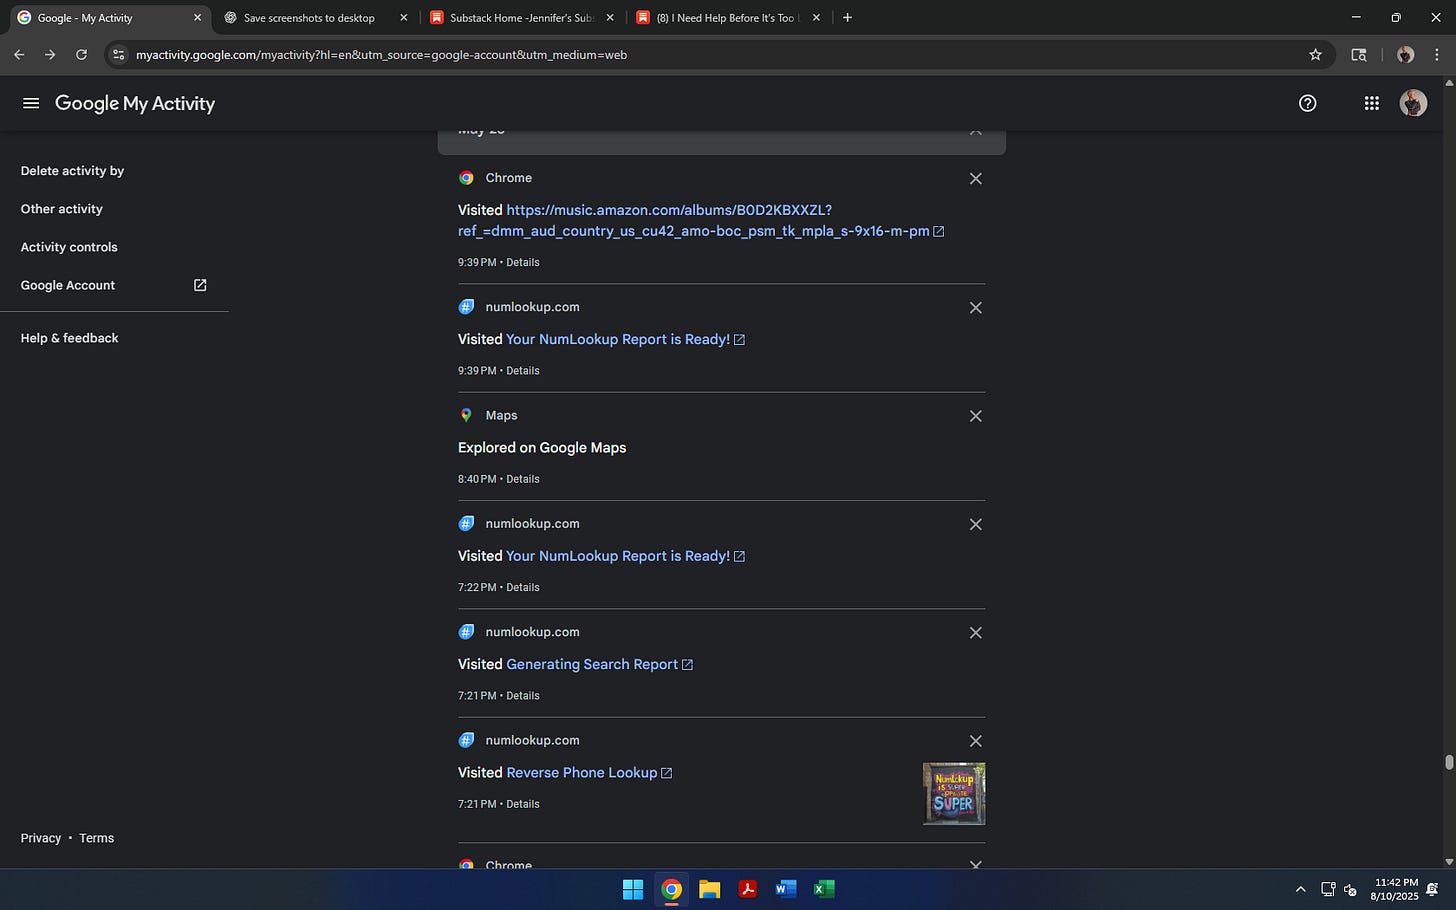The height and width of the screenshot is (910, 1456).
Task: Open Adobe Acrobat from the taskbar
Action: pos(748,889)
